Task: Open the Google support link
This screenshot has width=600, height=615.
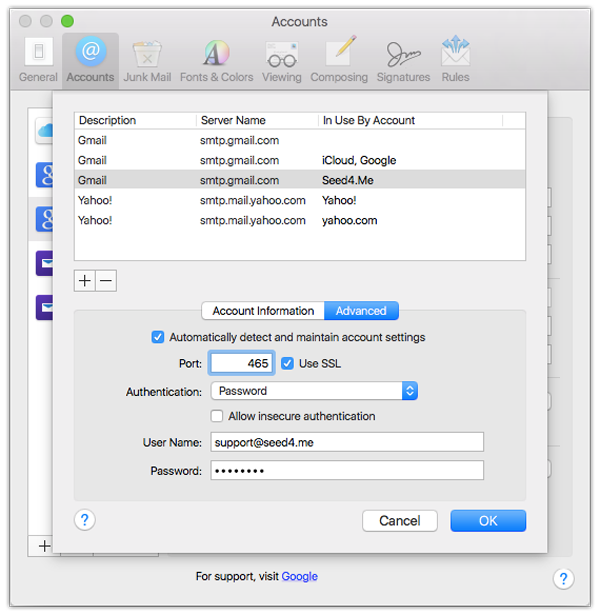Action: pos(300,576)
